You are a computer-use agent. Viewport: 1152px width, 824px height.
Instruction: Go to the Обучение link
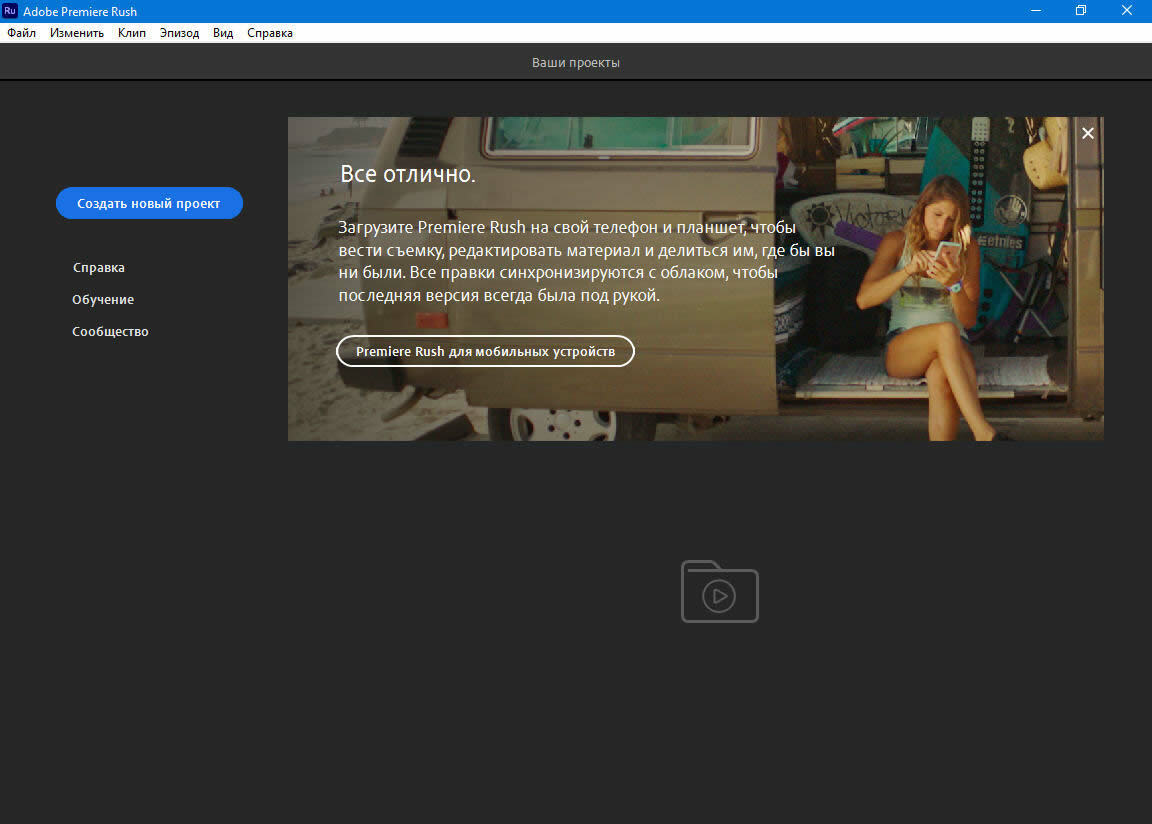[x=103, y=300]
